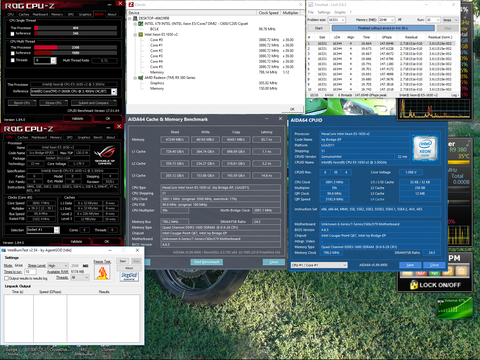Click the Start button in LinX
The image size is (480, 360).
pyautogui.click(x=319, y=28)
